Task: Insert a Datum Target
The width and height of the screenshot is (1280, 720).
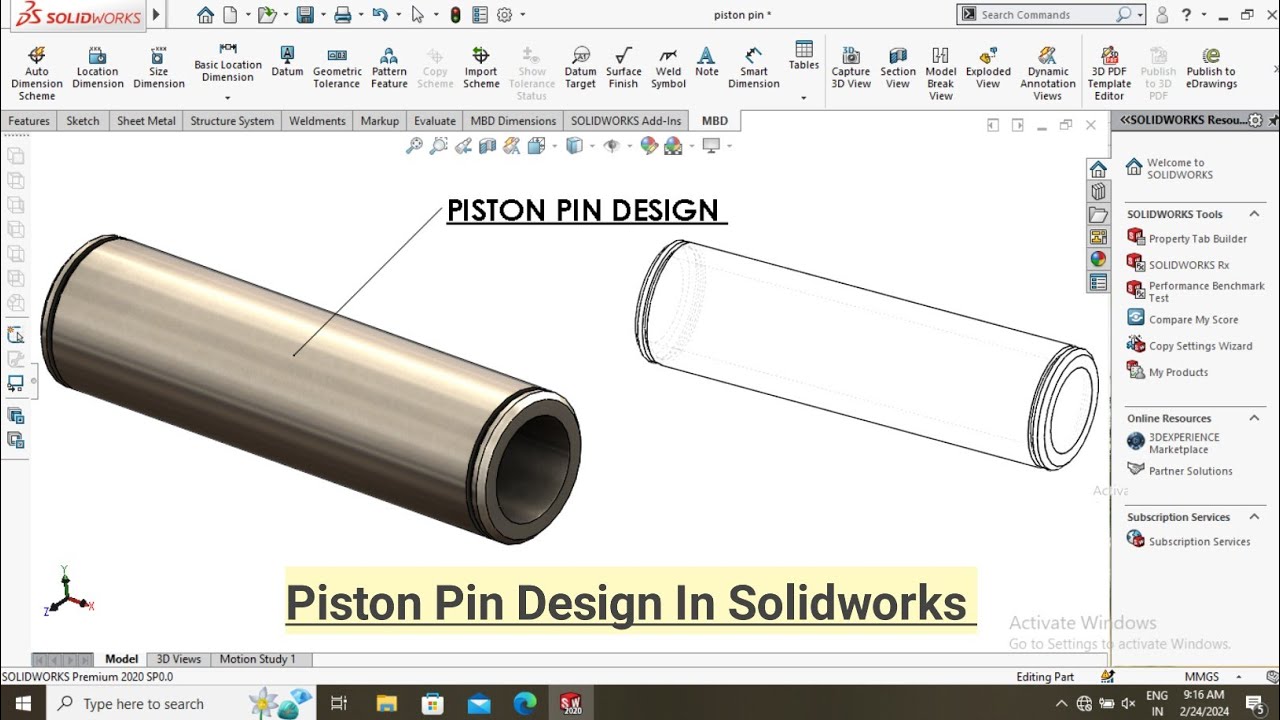Action: point(580,67)
